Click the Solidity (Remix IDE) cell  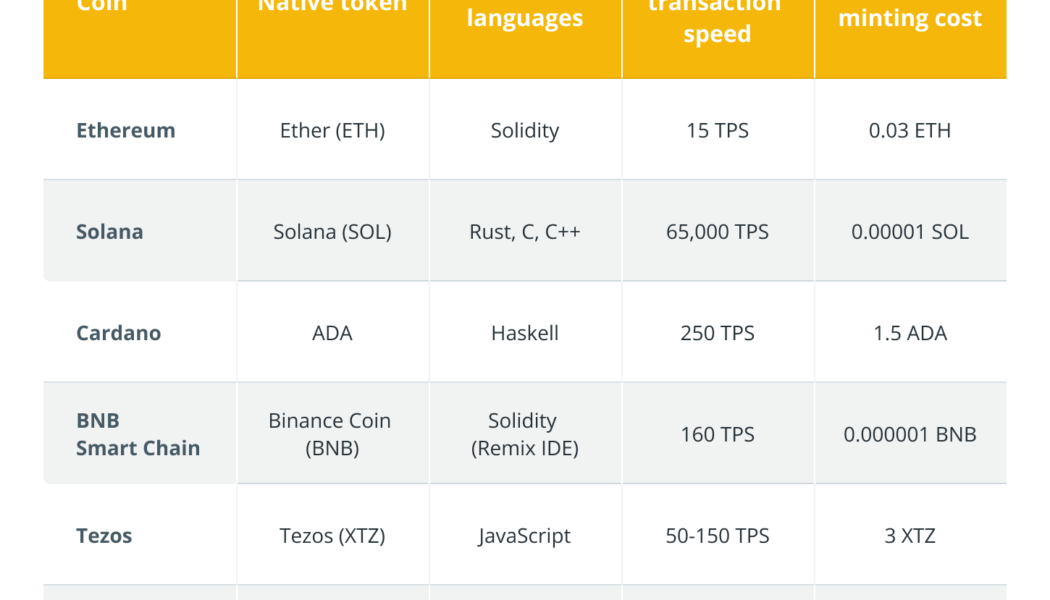[524, 434]
